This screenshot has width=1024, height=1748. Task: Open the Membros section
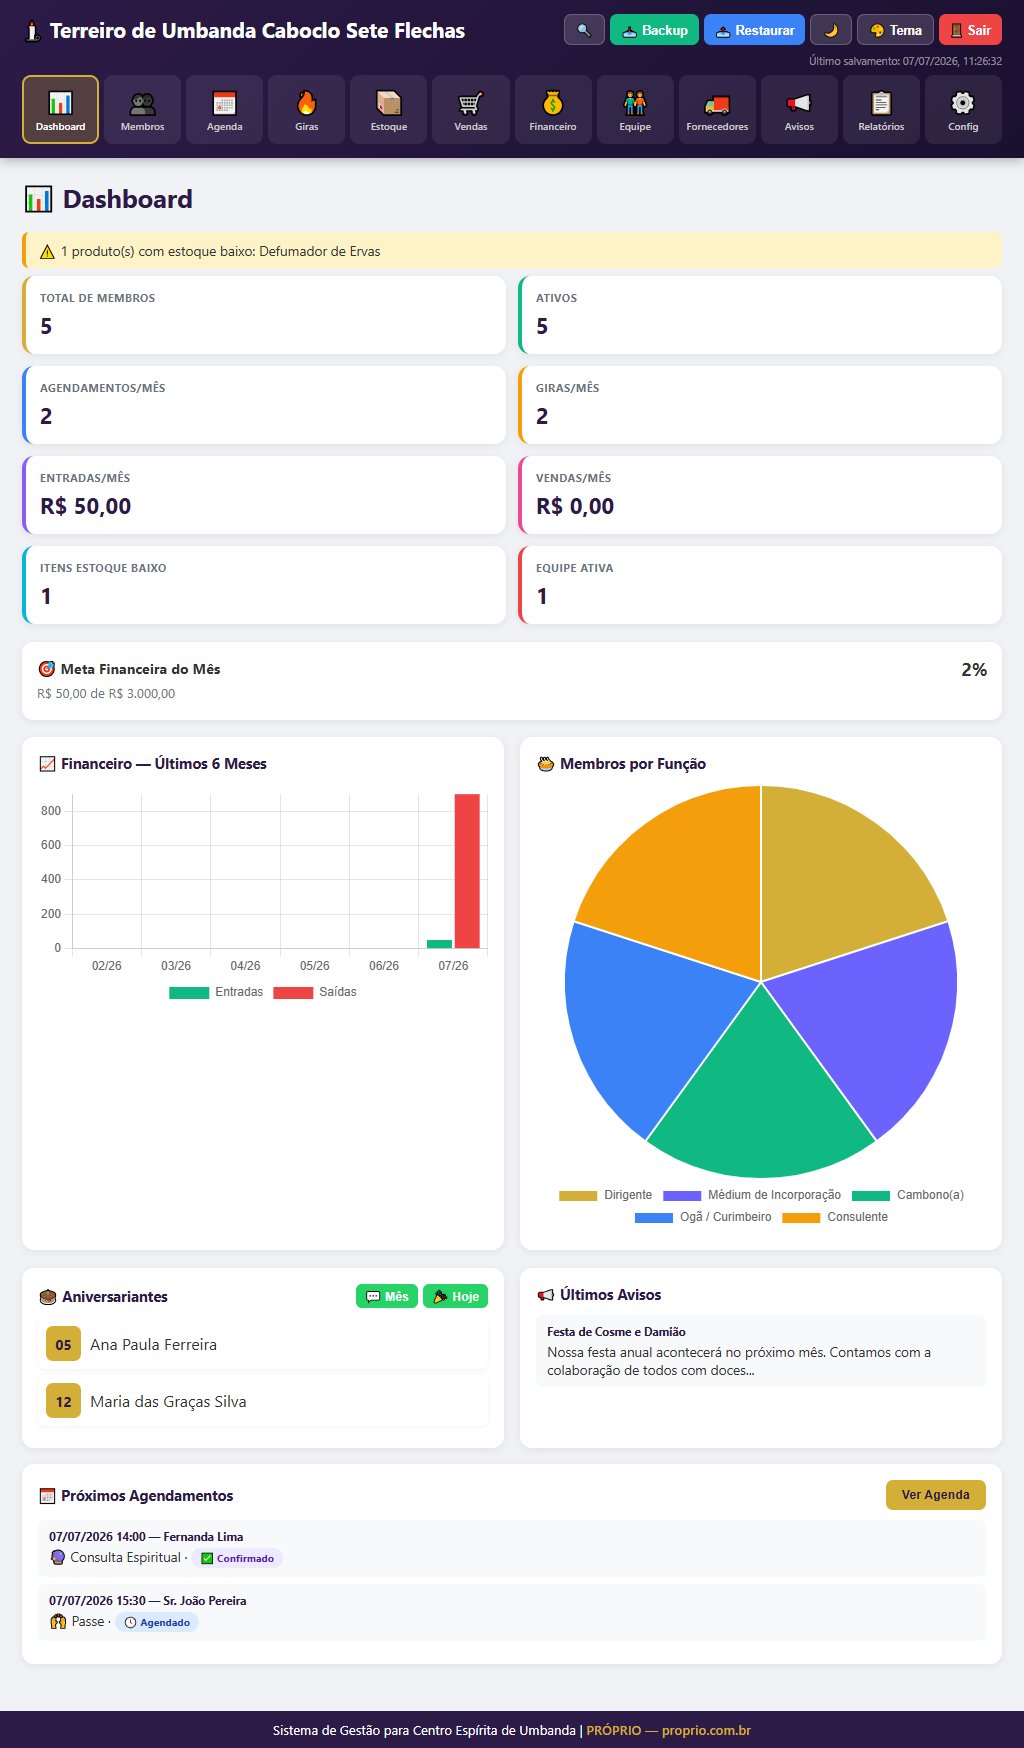pyautogui.click(x=142, y=110)
